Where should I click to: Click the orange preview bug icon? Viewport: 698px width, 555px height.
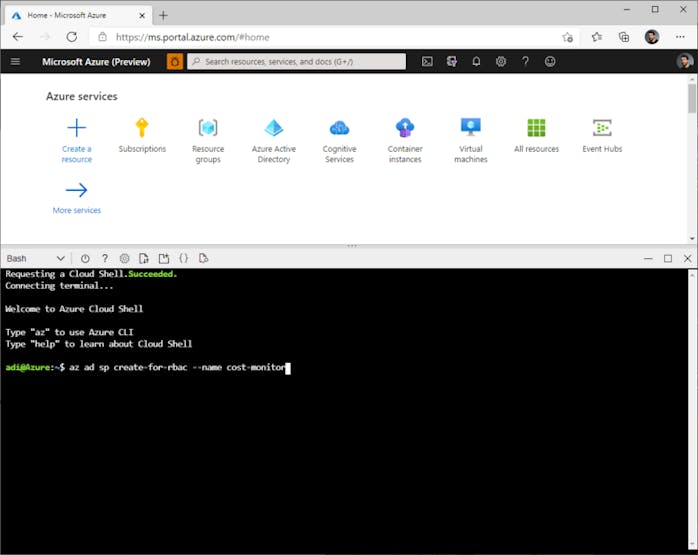(x=175, y=61)
